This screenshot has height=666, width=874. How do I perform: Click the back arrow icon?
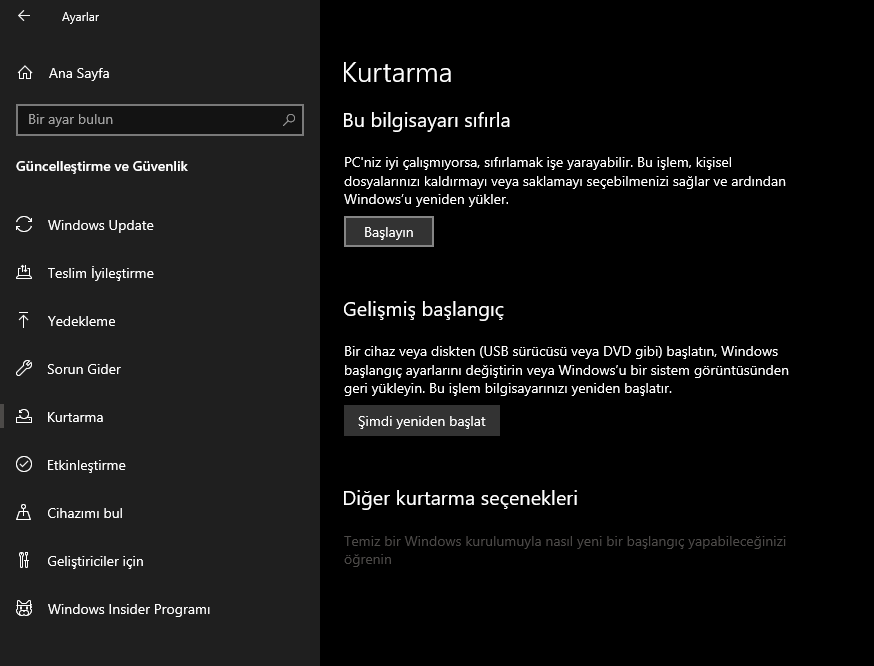[x=24, y=16]
